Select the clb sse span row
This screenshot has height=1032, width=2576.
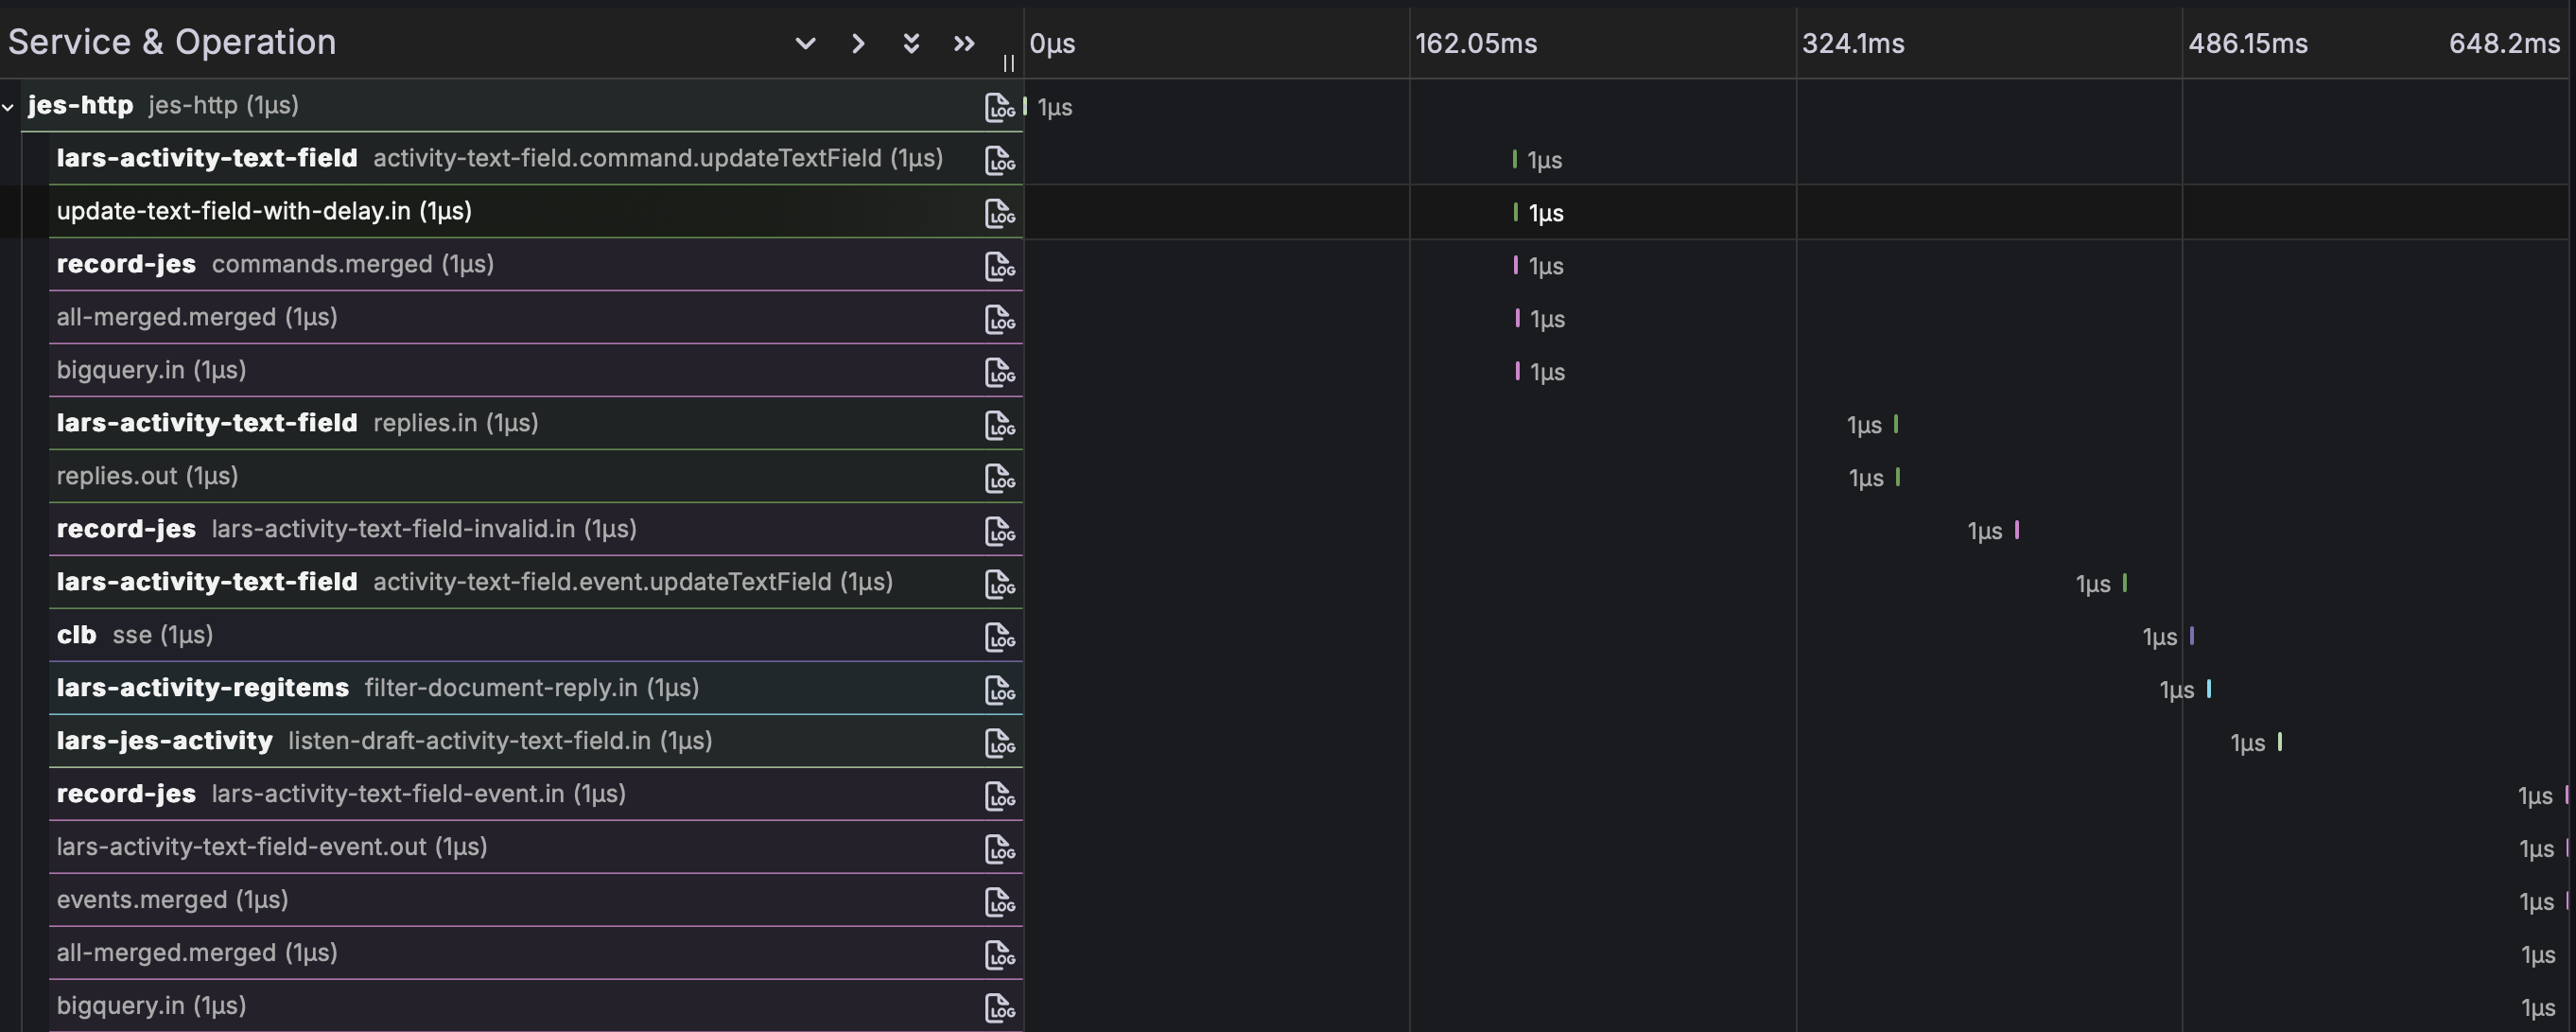[x=536, y=635]
